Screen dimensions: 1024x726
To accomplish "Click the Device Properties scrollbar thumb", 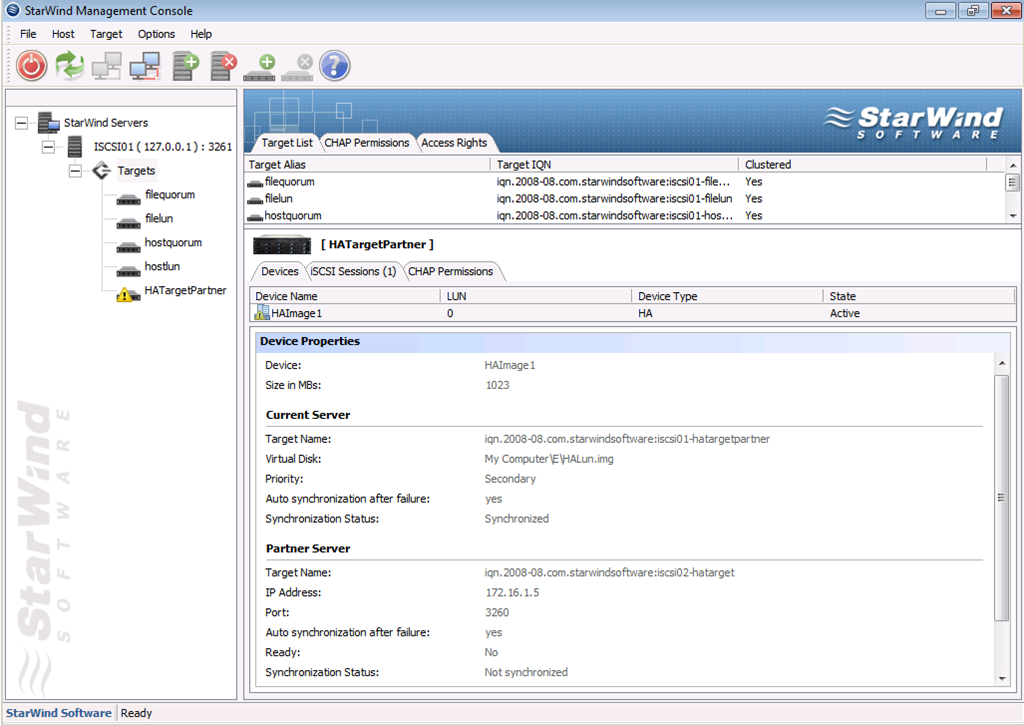I will [1002, 497].
